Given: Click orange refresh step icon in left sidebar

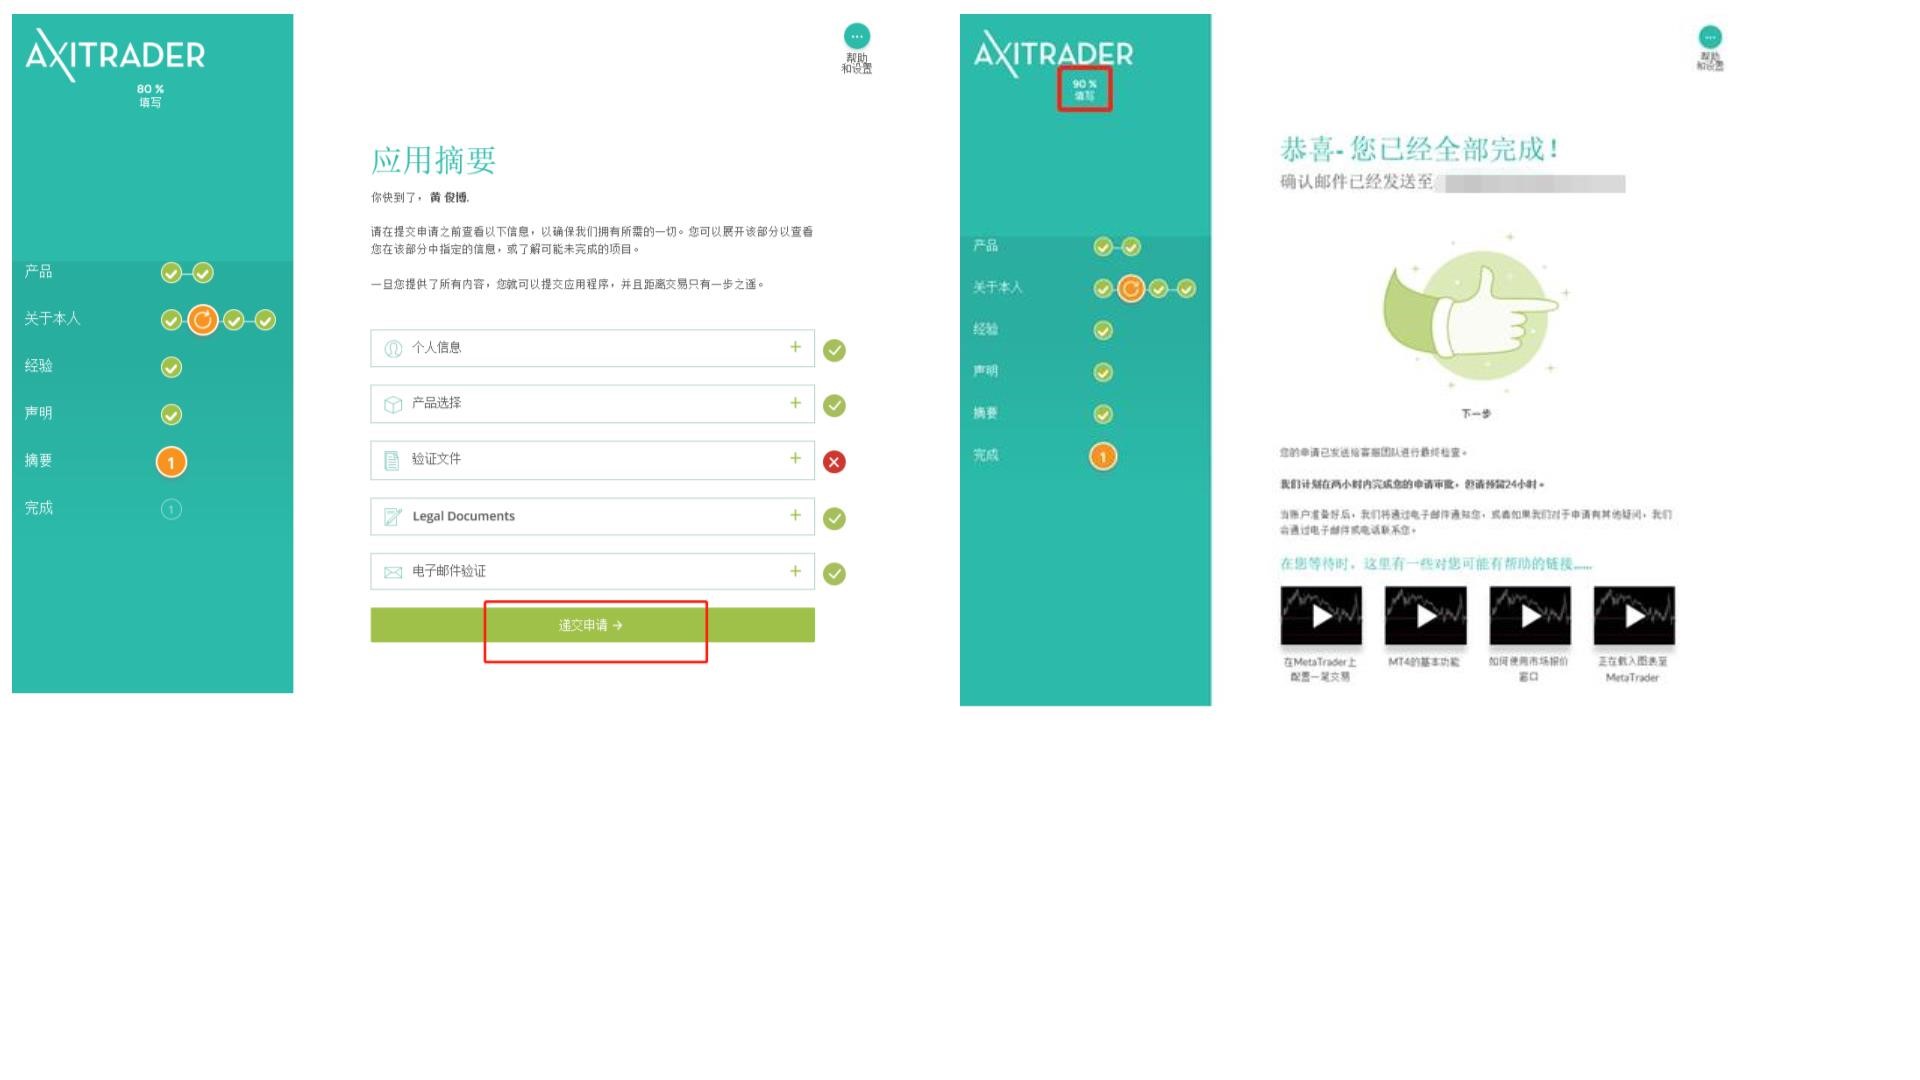Looking at the screenshot, I should click(x=202, y=320).
